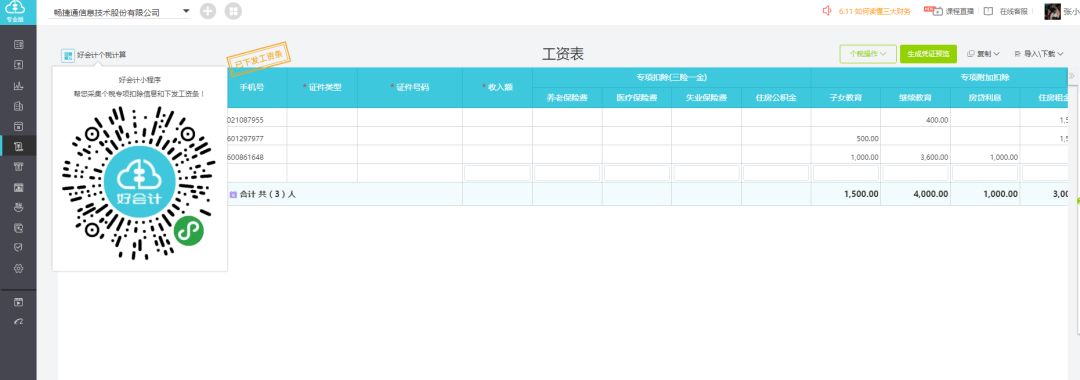Click the 证件号码 column header

[x=410, y=87]
